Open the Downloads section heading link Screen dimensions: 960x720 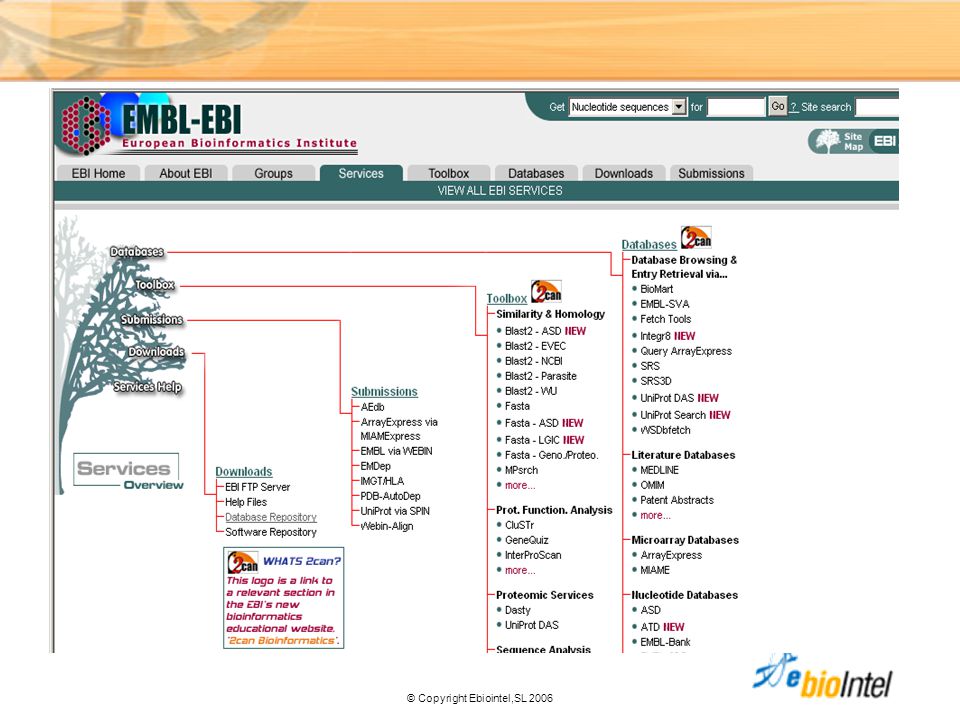(244, 471)
